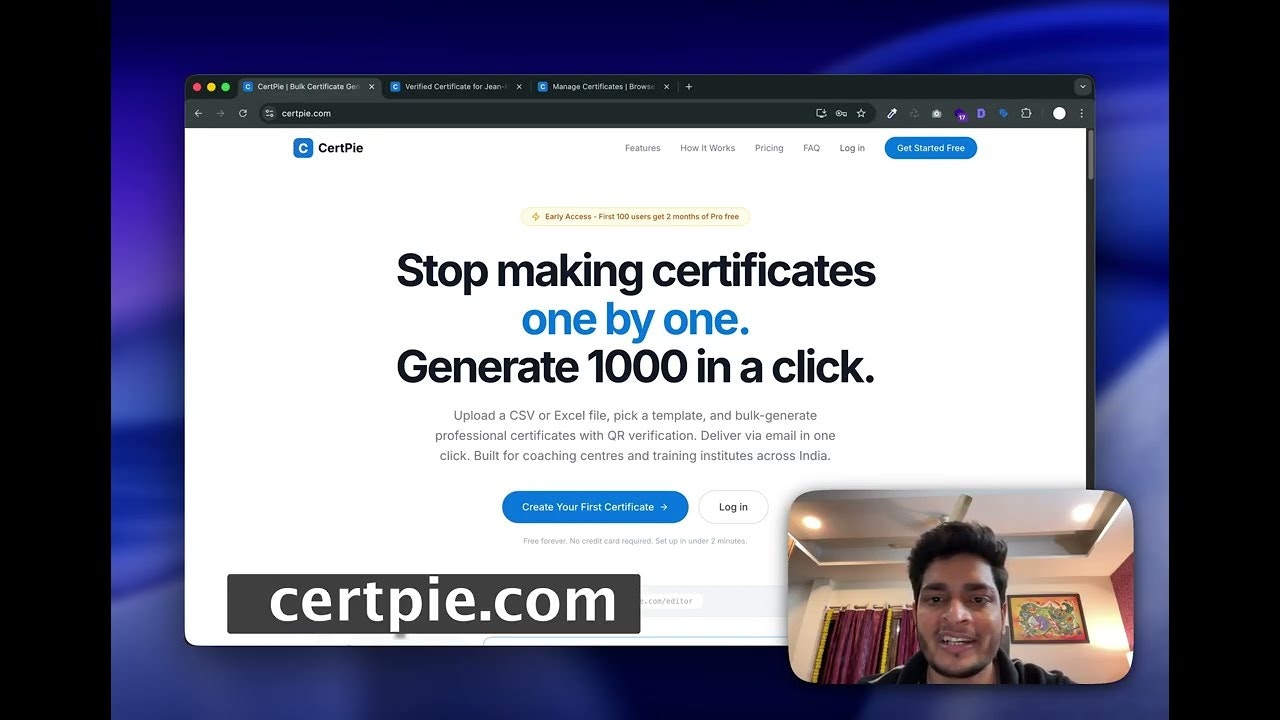The height and width of the screenshot is (720, 1280).
Task: Reload the page with the refresh icon
Action: (x=243, y=113)
